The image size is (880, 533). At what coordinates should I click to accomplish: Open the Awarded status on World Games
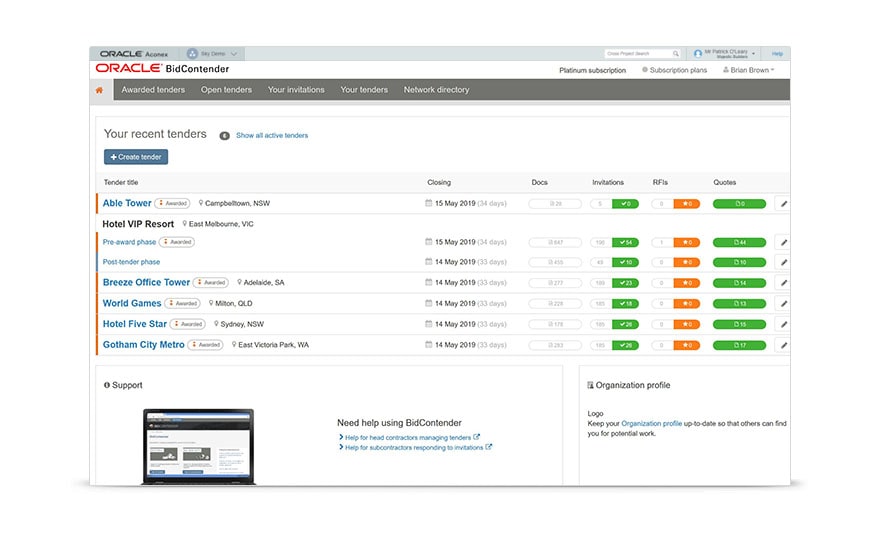tap(182, 303)
